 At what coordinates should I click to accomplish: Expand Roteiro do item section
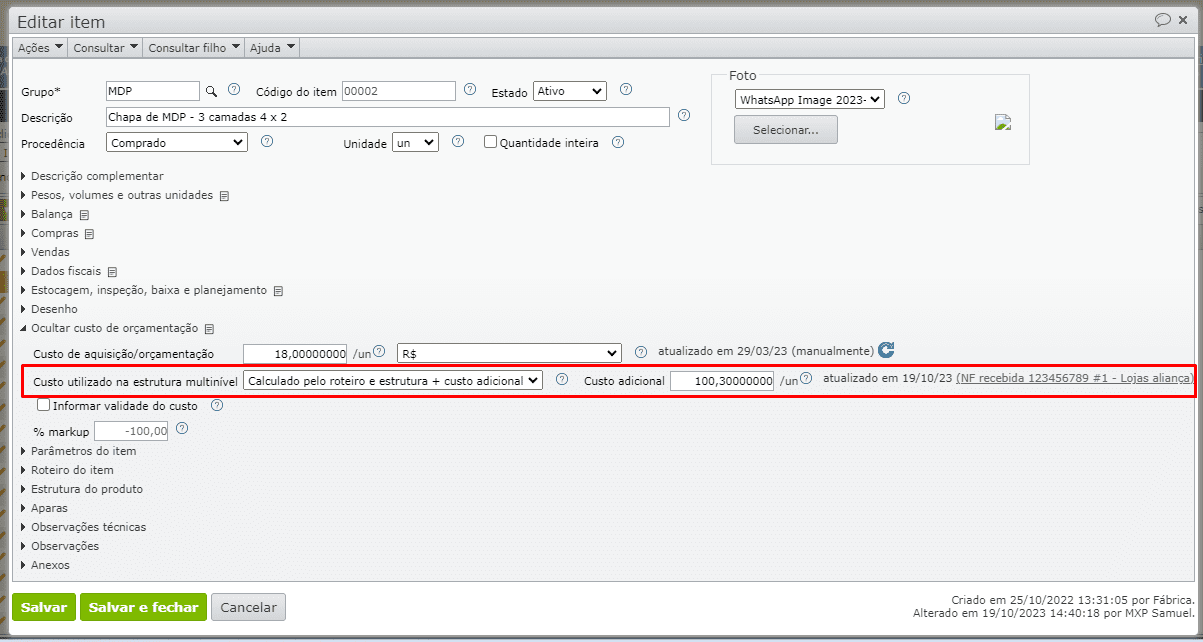coord(72,470)
